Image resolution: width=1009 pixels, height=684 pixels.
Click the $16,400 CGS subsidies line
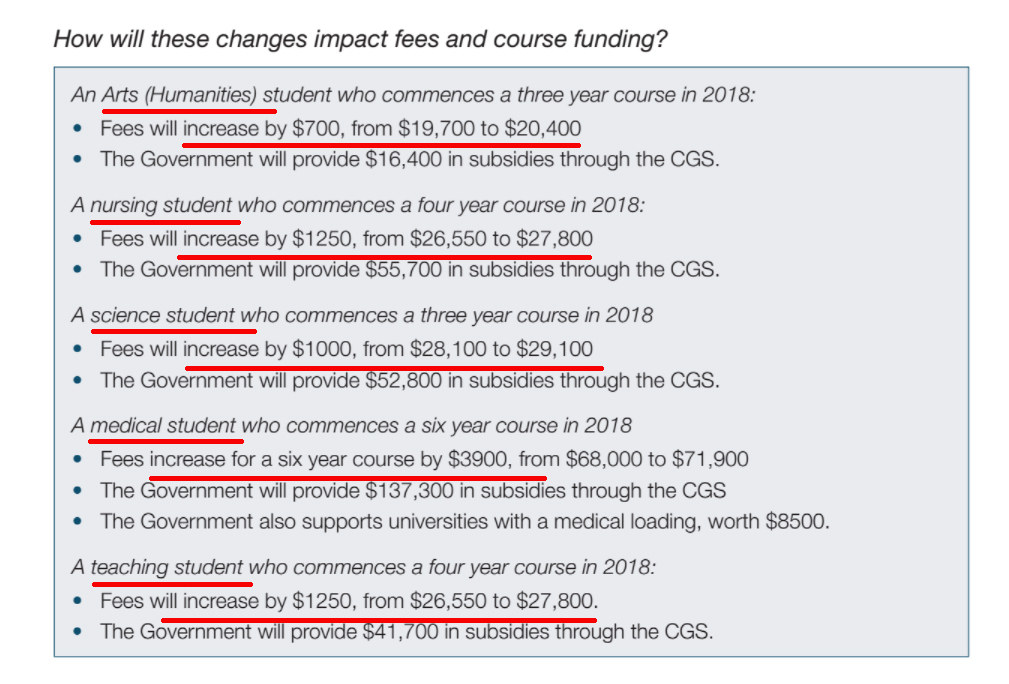click(409, 159)
